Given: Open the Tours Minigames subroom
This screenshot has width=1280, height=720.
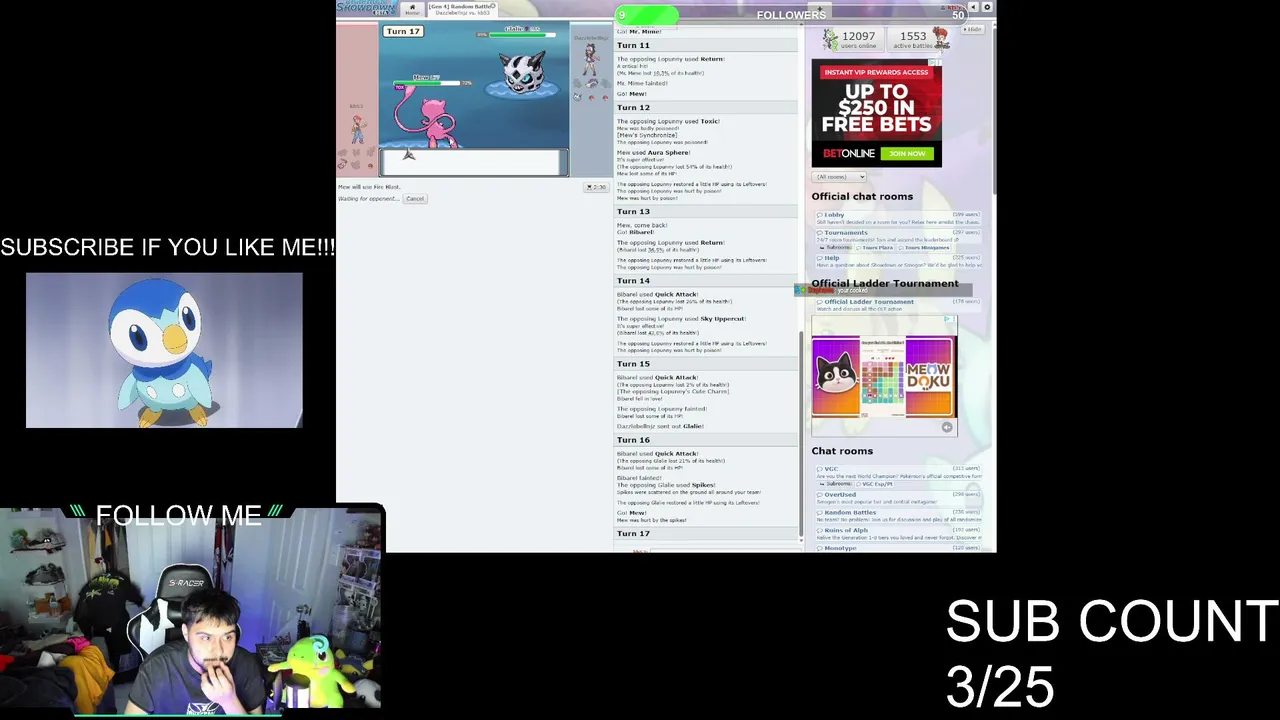Looking at the screenshot, I should coord(927,247).
